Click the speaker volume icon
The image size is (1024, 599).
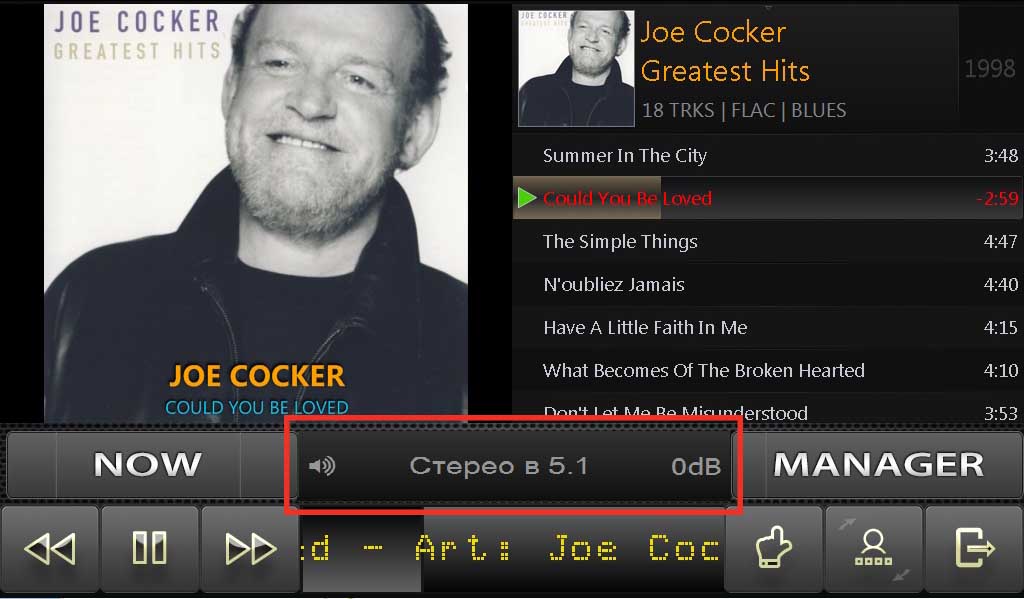click(x=322, y=466)
